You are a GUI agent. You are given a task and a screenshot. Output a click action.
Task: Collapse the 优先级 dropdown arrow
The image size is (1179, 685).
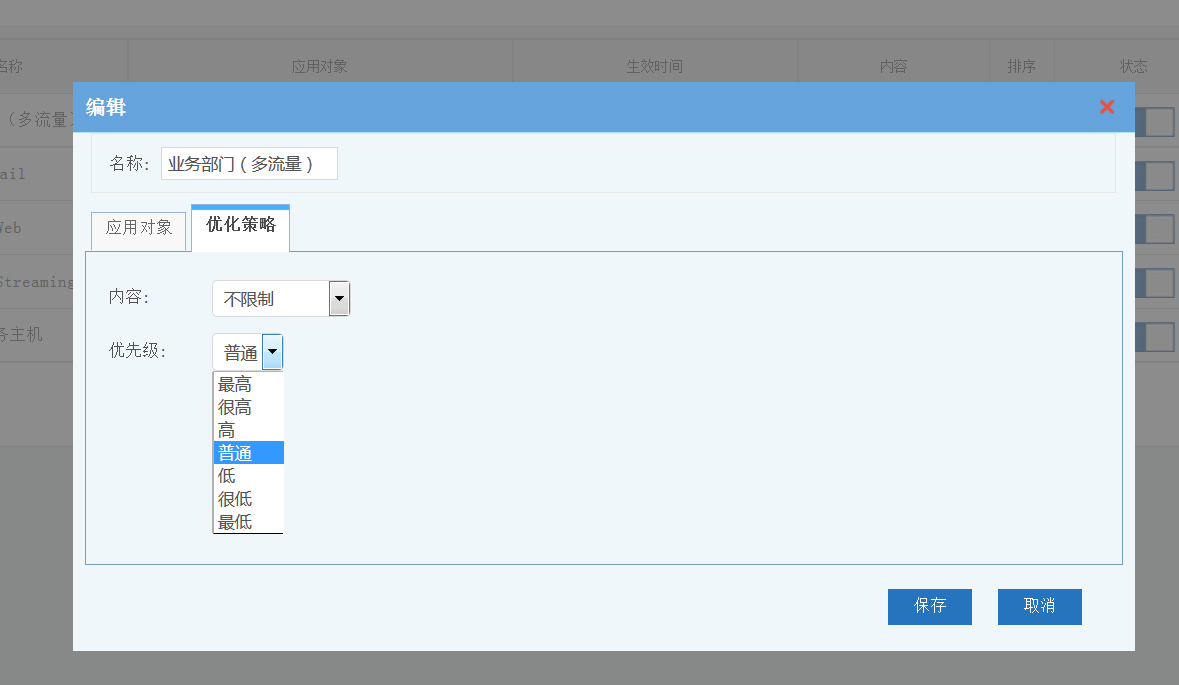coord(272,352)
